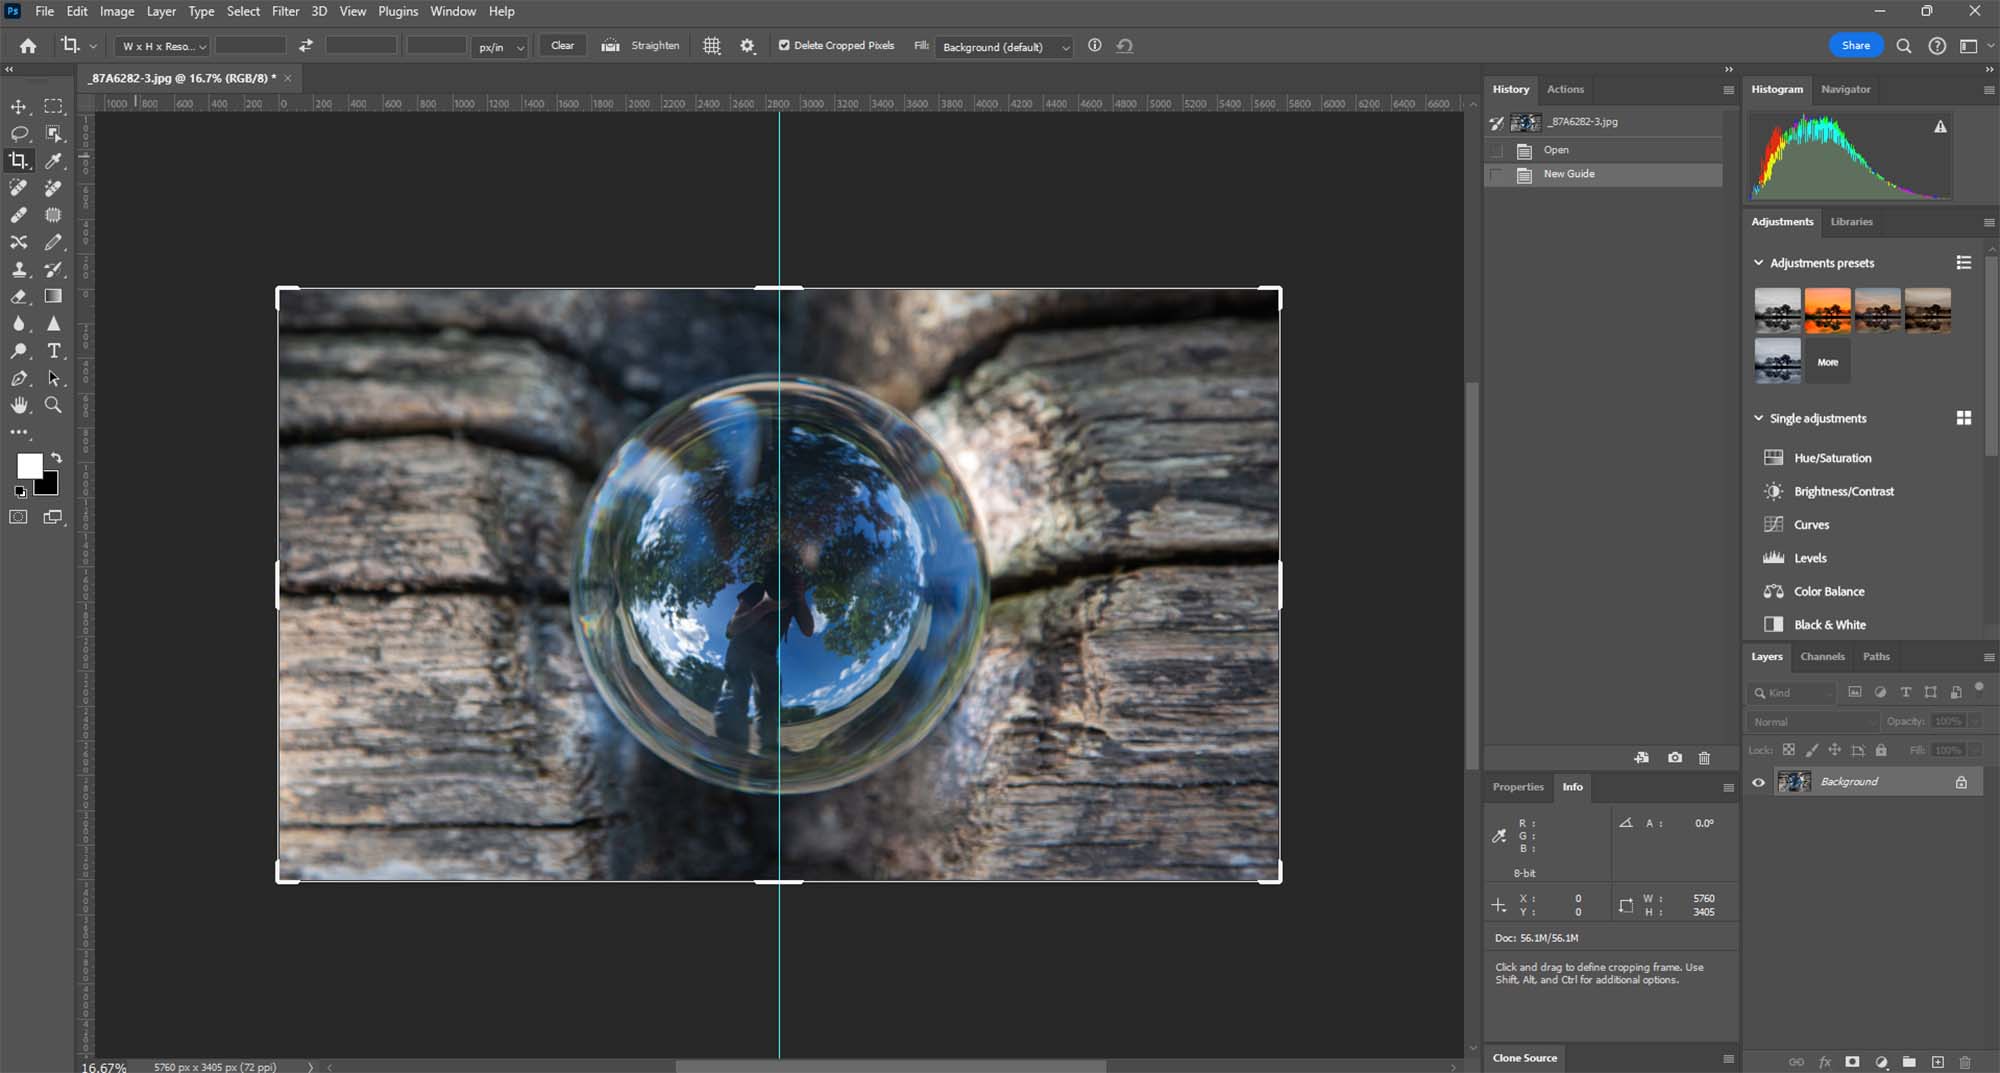Open the Image menu
The image size is (2000, 1073).
[x=117, y=11]
